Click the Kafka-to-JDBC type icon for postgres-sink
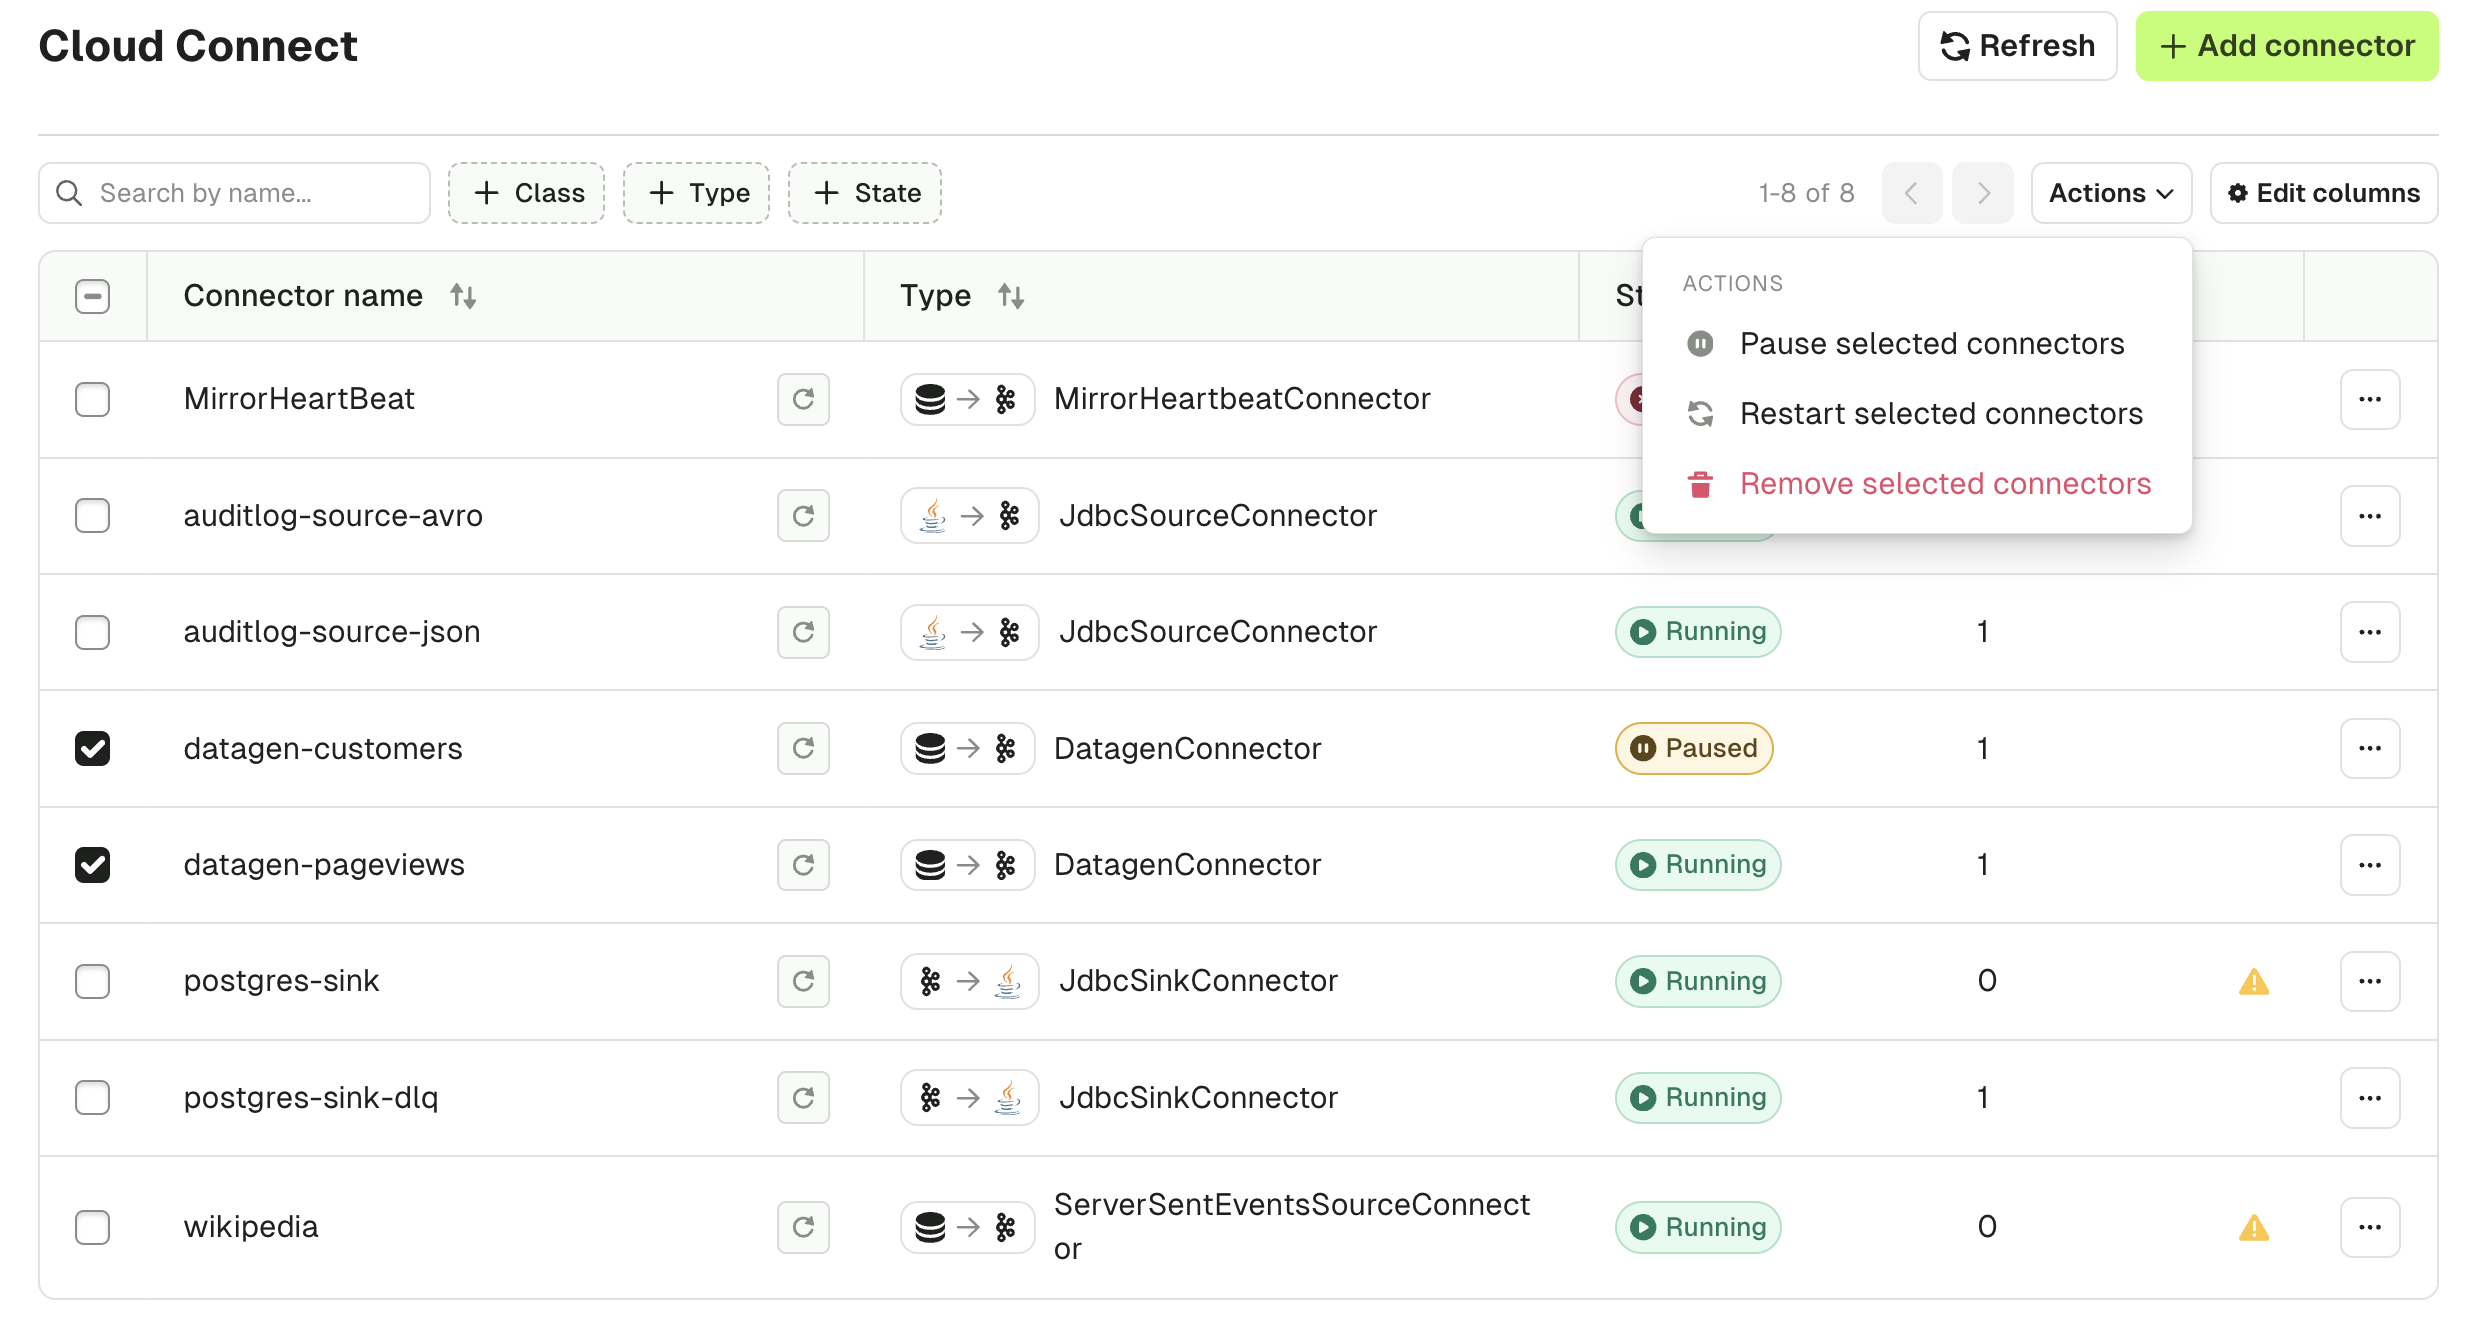Image resolution: width=2476 pixels, height=1324 pixels. click(x=969, y=981)
